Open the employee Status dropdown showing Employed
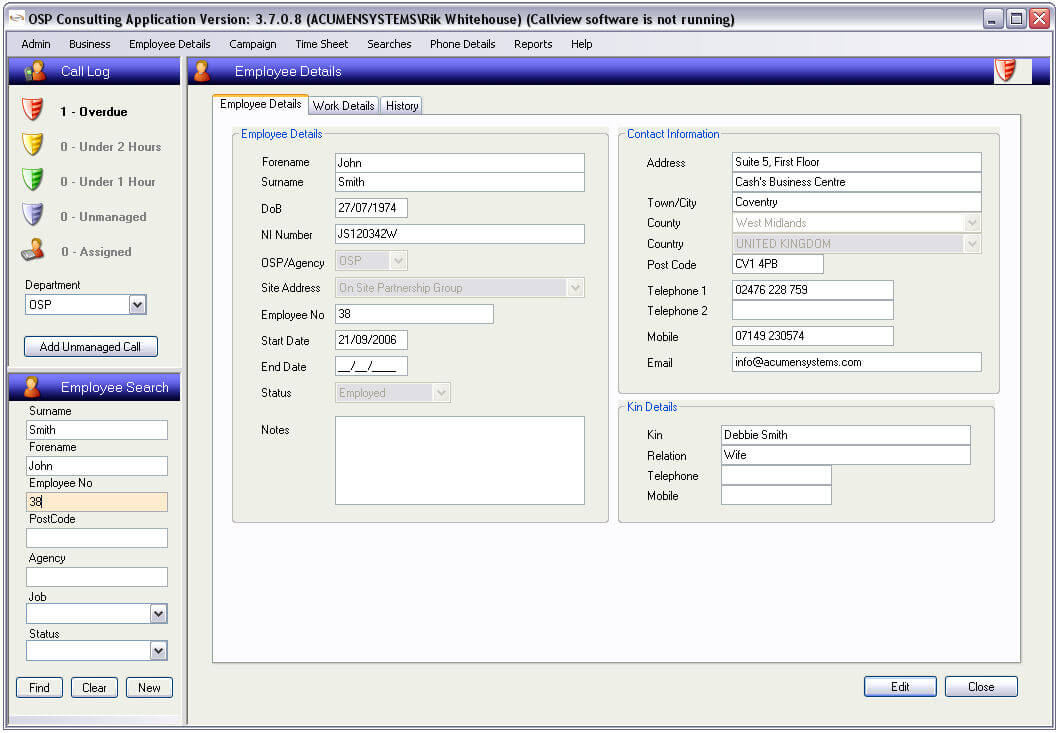The height and width of the screenshot is (733, 1059). tap(442, 393)
